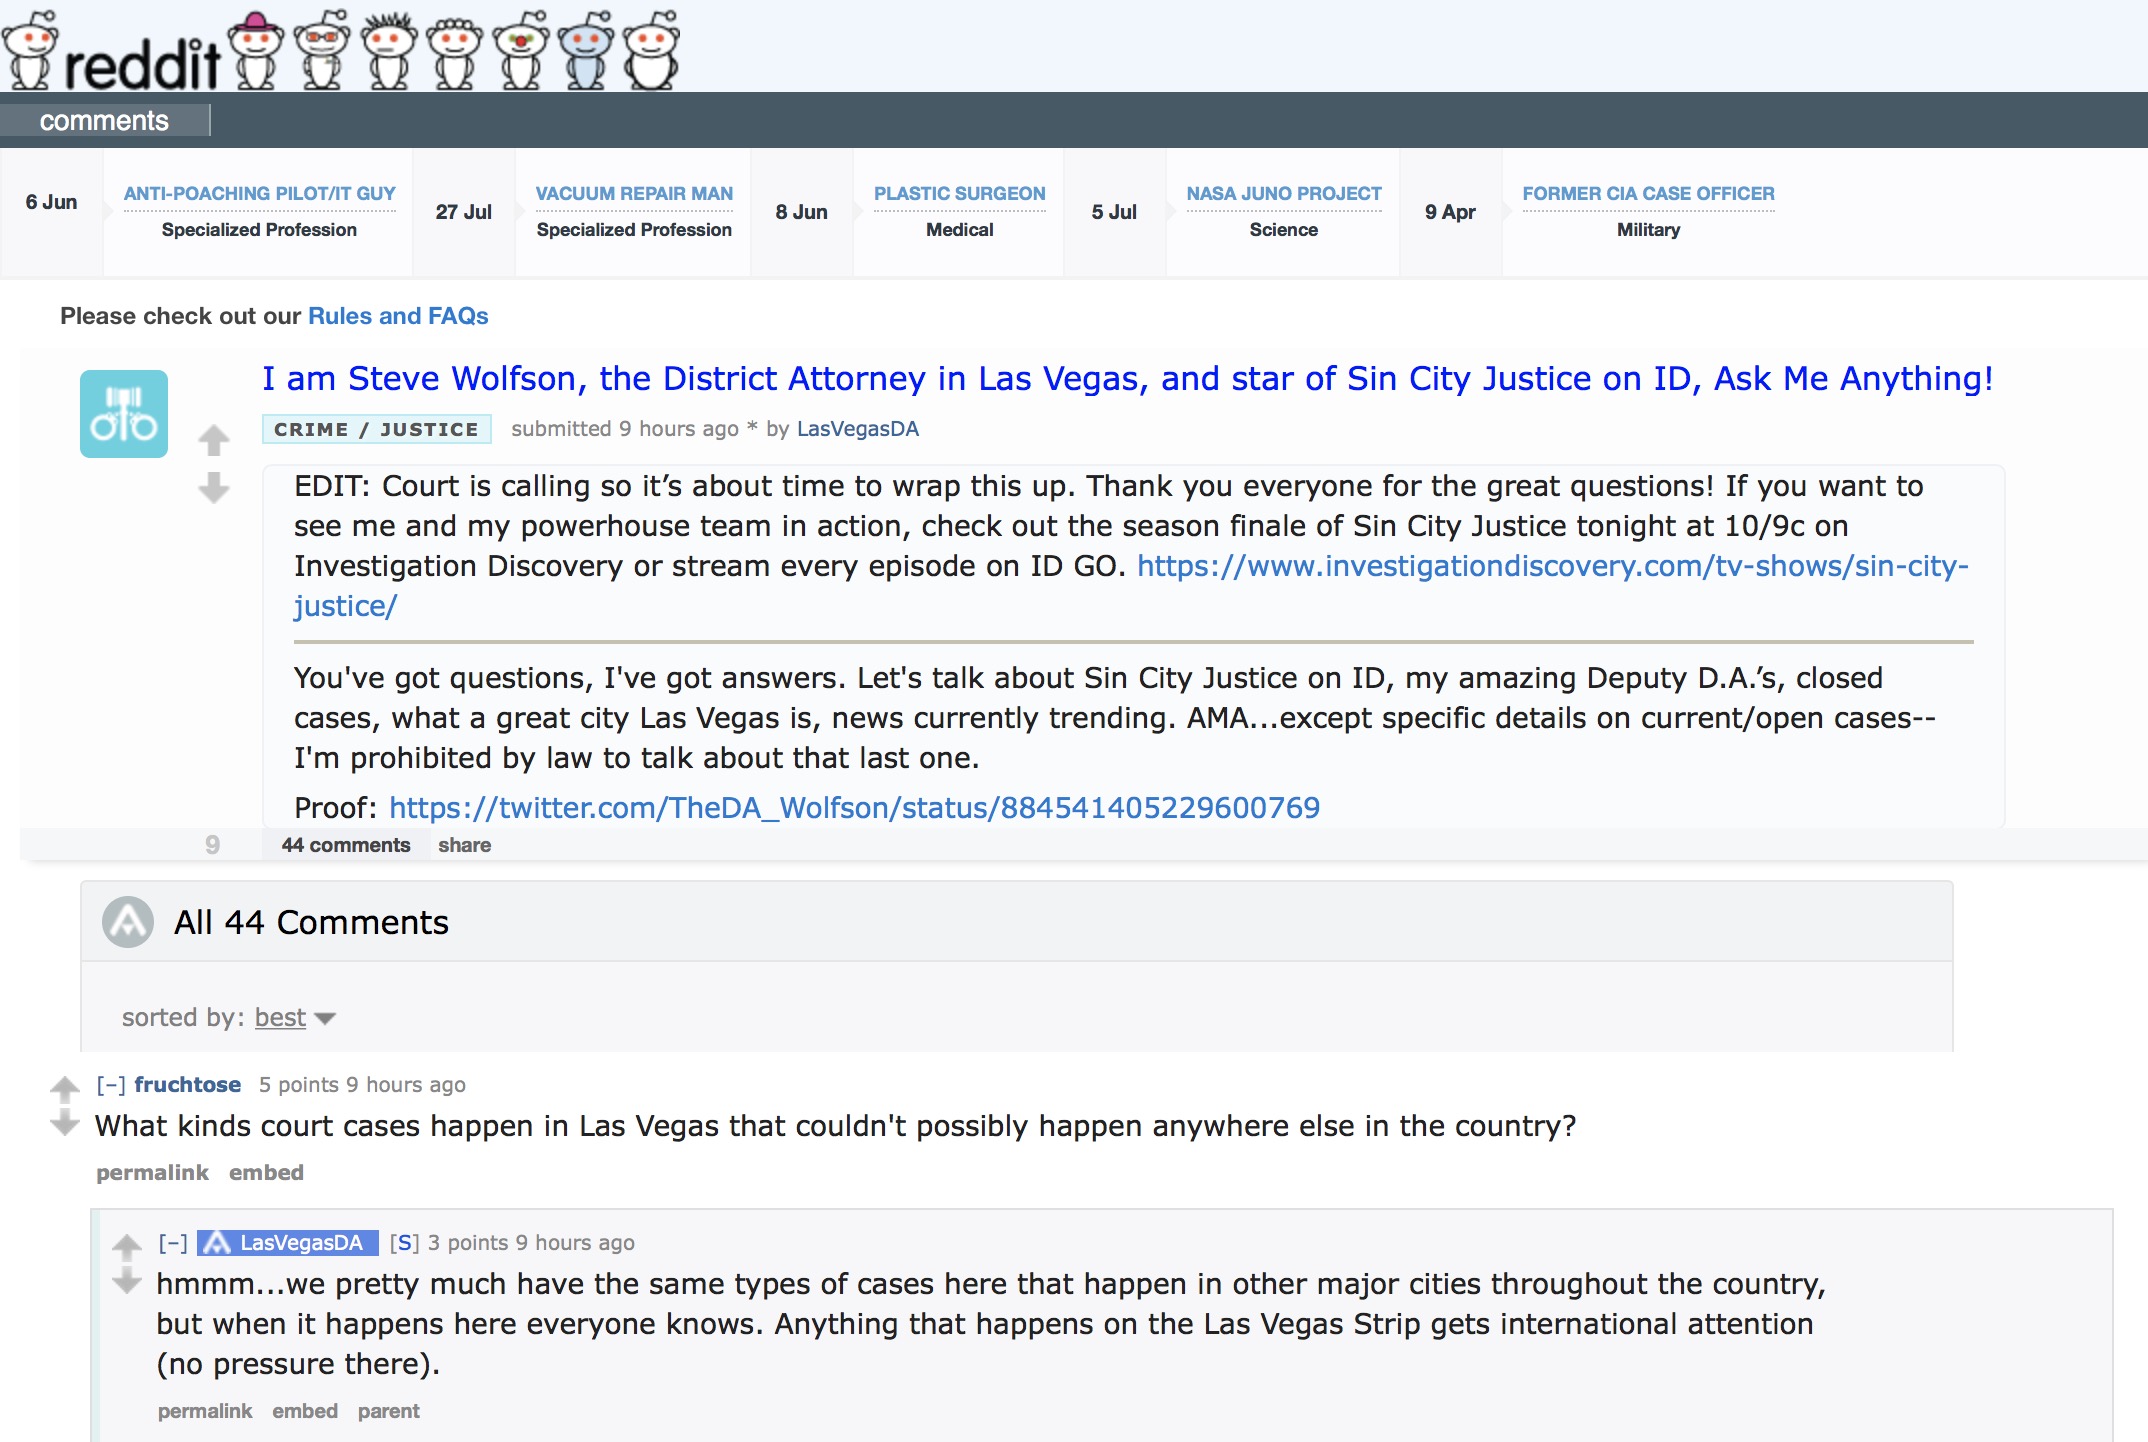Screen dimensions: 2148x1442
Task: Switch to the comments tab
Action: tap(104, 121)
